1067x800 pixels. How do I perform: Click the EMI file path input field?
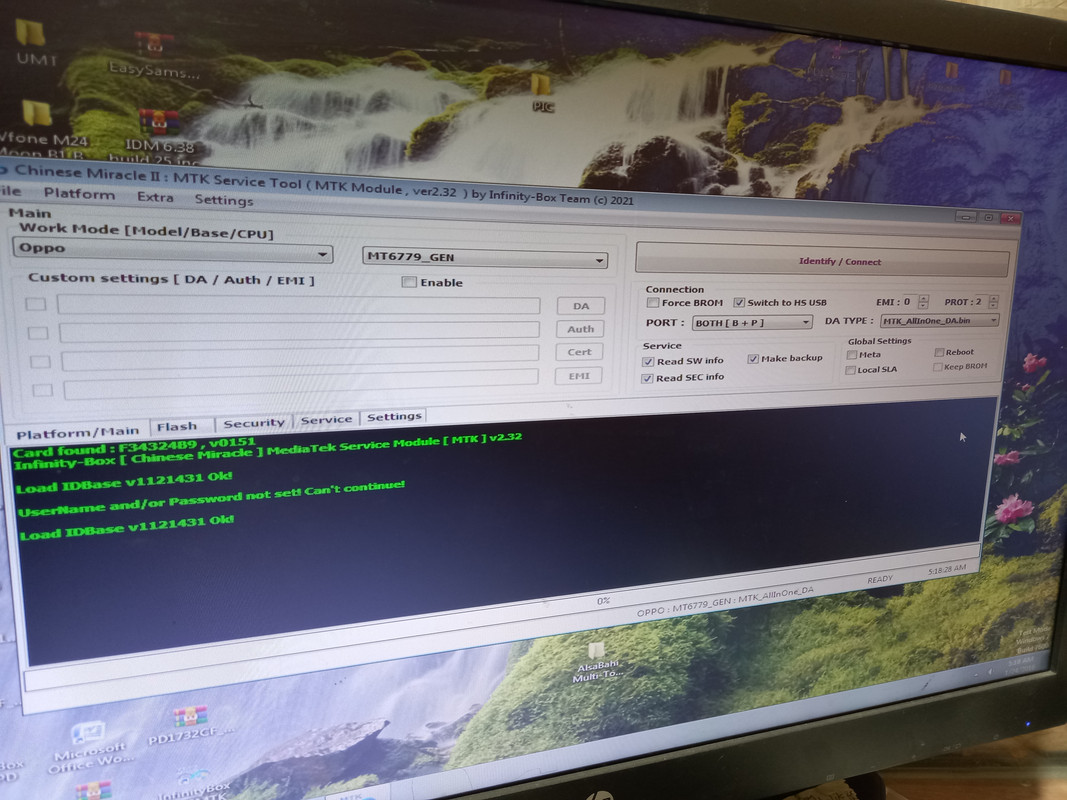coord(301,383)
